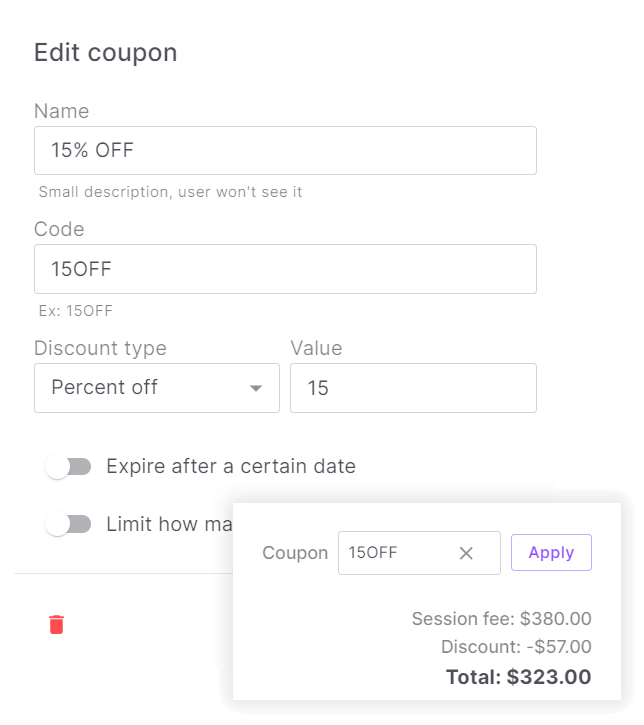This screenshot has width=644, height=725.
Task: Open the Percent off discount type dropdown
Action: (x=156, y=388)
